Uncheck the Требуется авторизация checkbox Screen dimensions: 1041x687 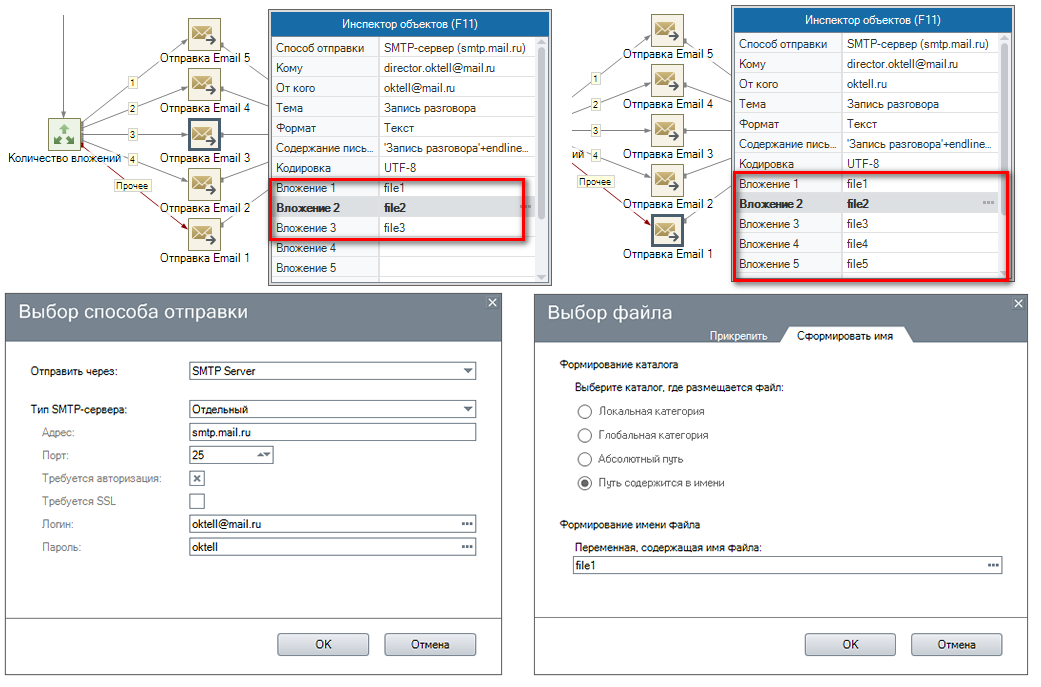pos(197,478)
